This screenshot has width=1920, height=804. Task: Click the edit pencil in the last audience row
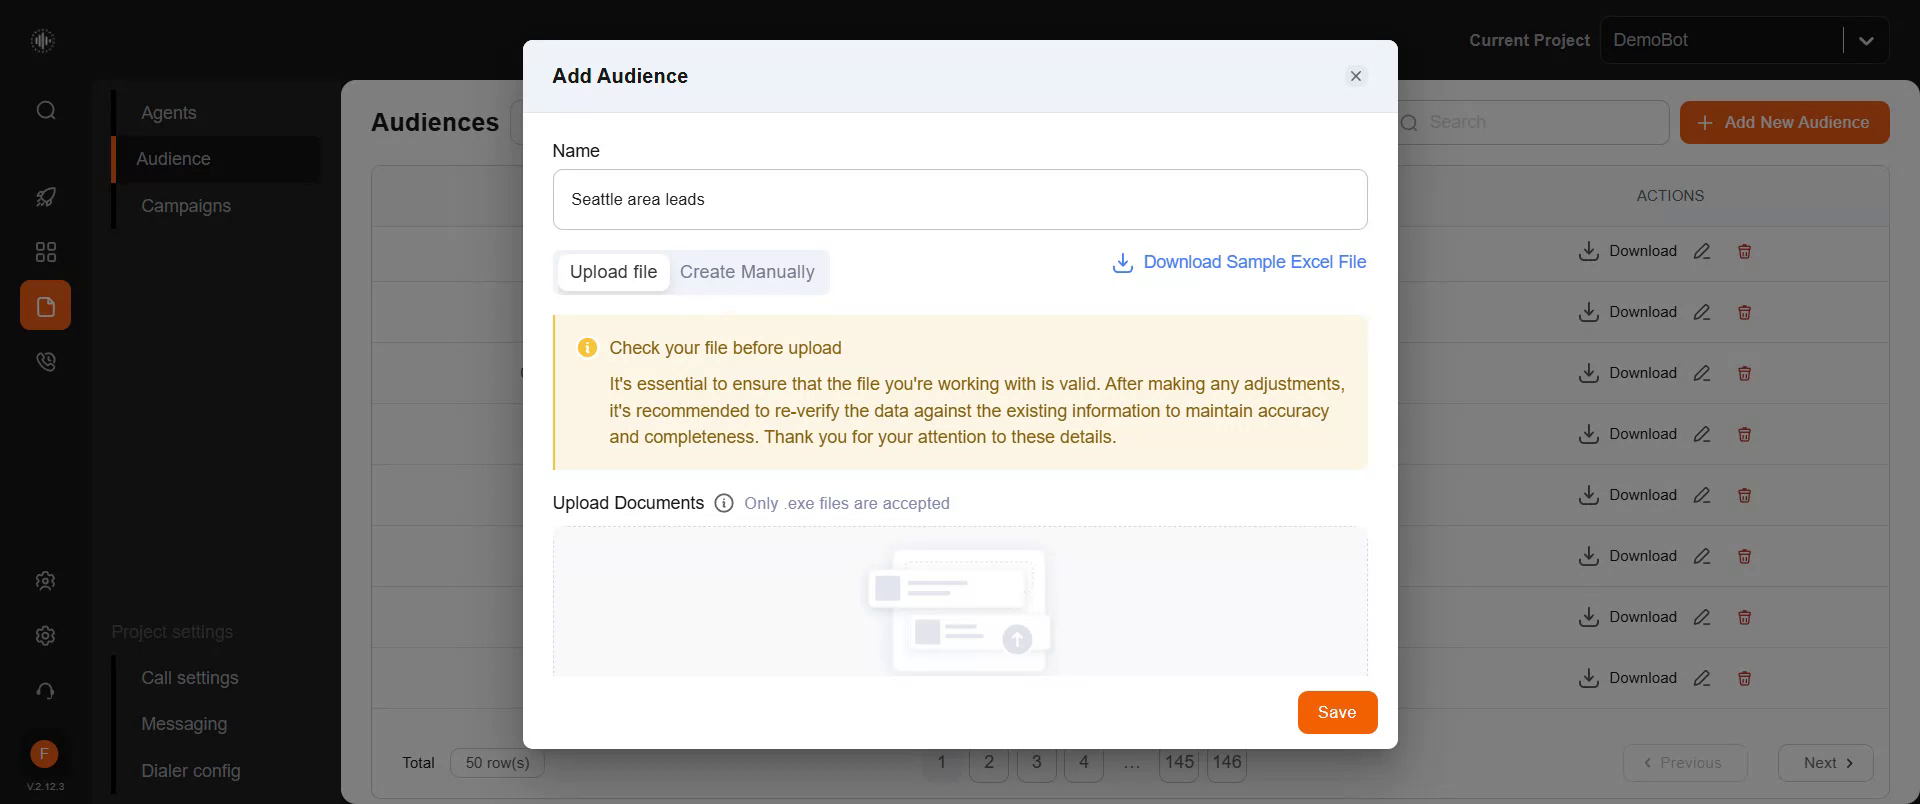tap(1702, 679)
